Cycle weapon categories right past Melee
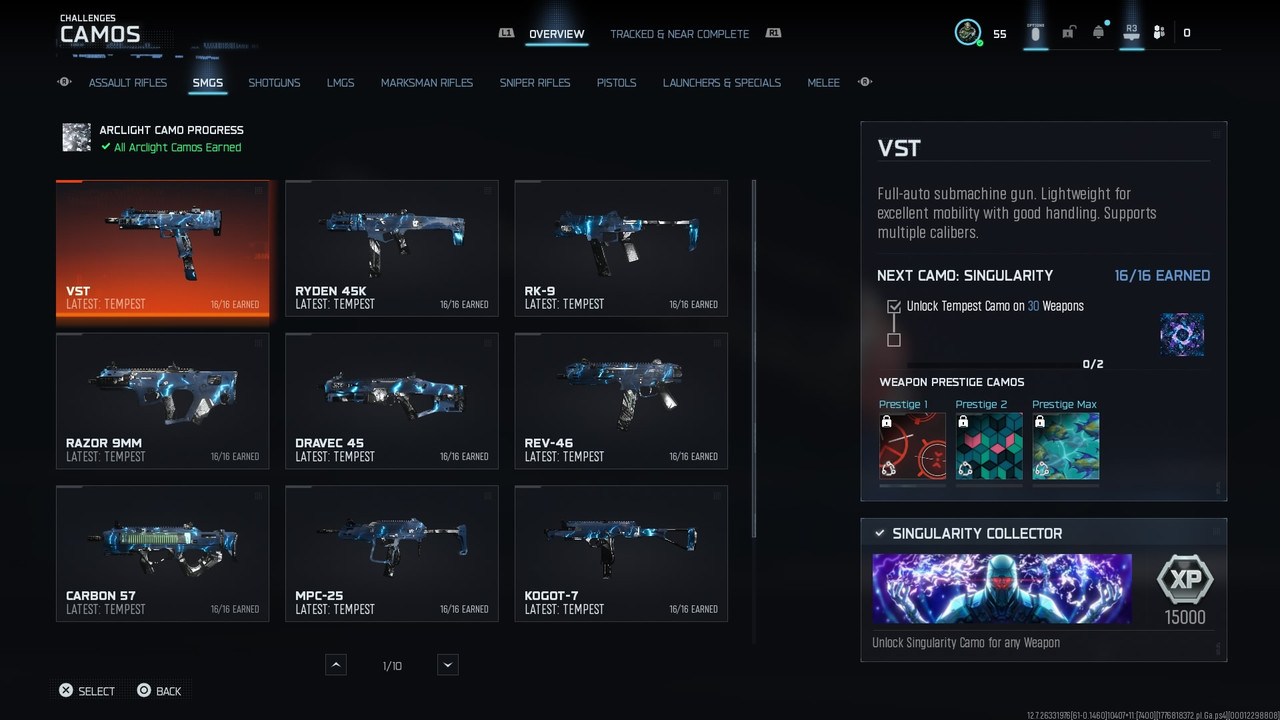This screenshot has height=720, width=1280. [865, 82]
